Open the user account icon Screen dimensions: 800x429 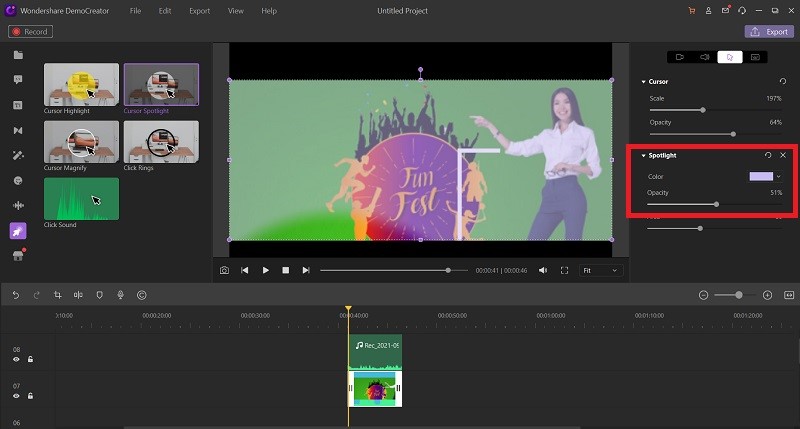[x=709, y=11]
